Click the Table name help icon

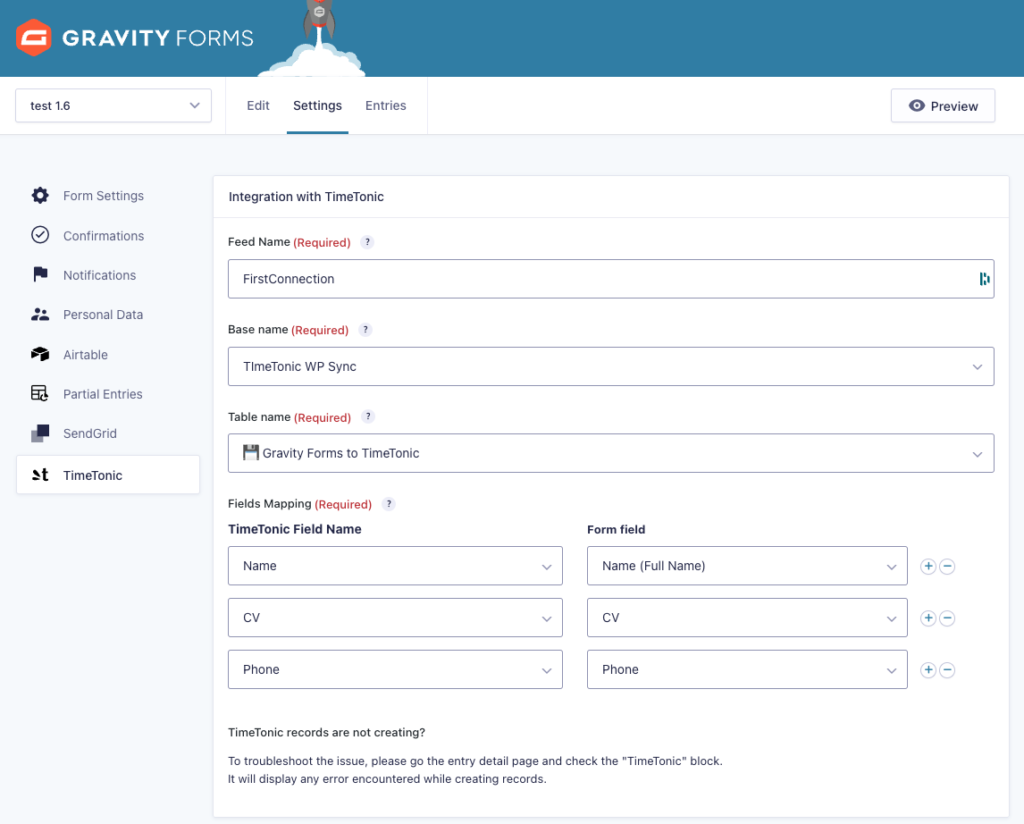point(367,418)
